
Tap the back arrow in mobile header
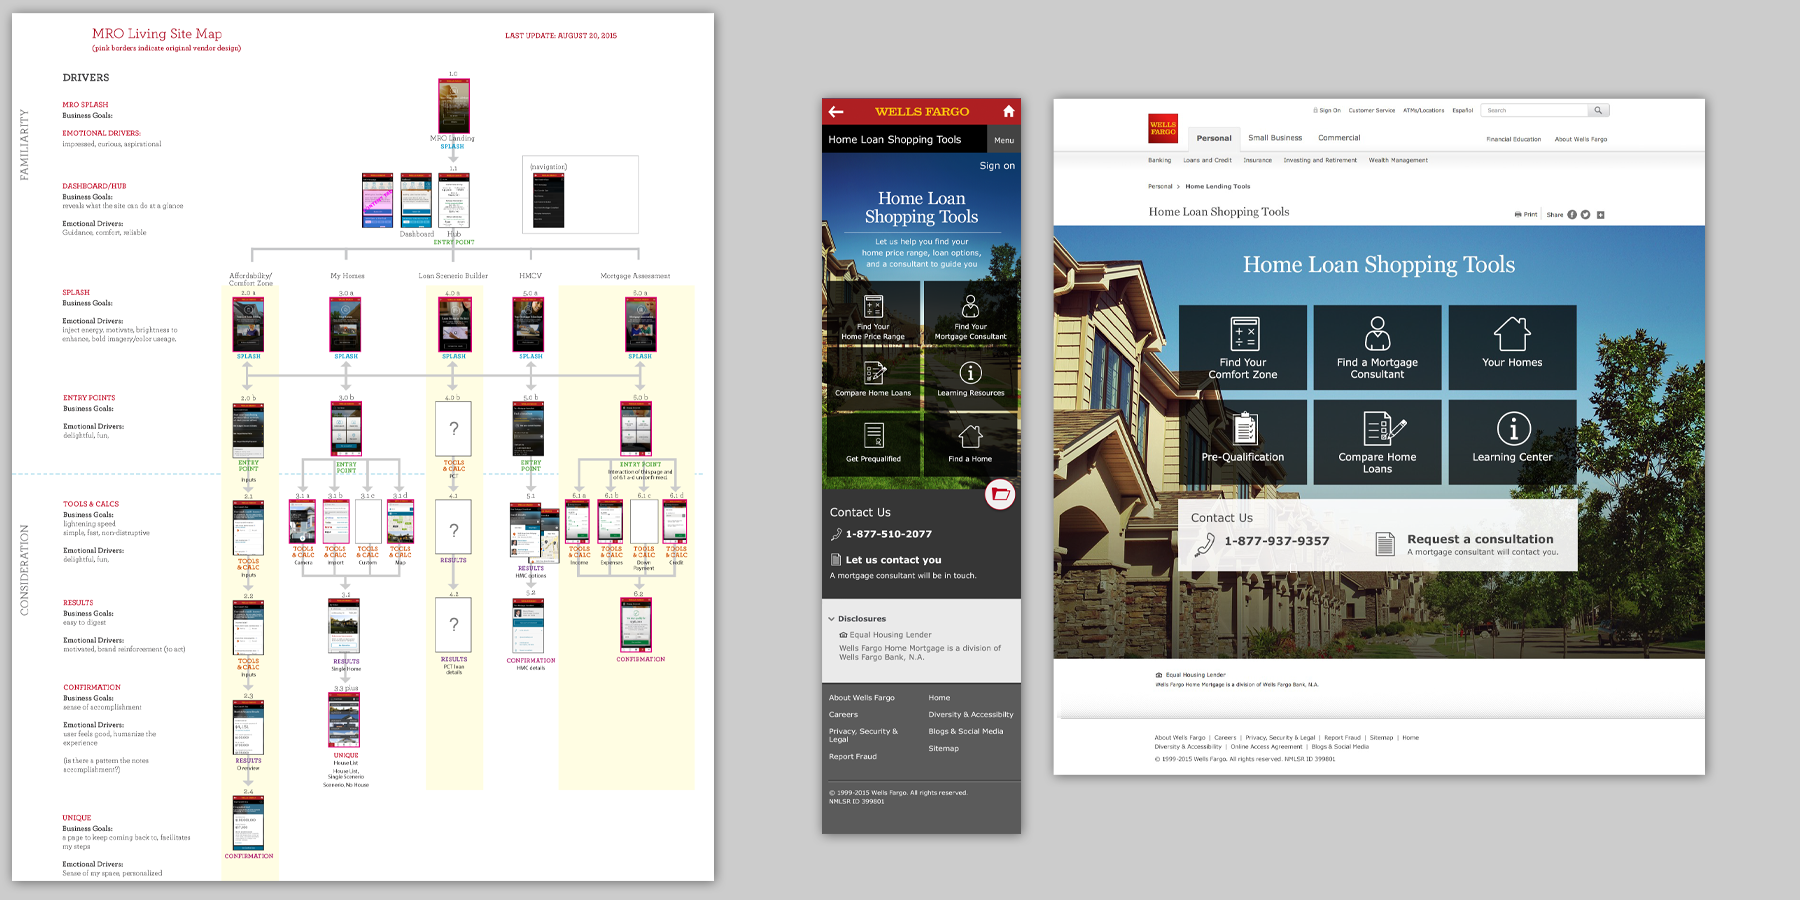tap(836, 111)
